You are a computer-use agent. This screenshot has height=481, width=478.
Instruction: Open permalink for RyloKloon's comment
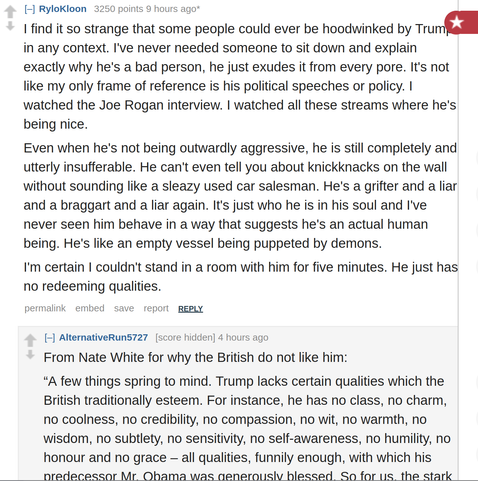45,308
